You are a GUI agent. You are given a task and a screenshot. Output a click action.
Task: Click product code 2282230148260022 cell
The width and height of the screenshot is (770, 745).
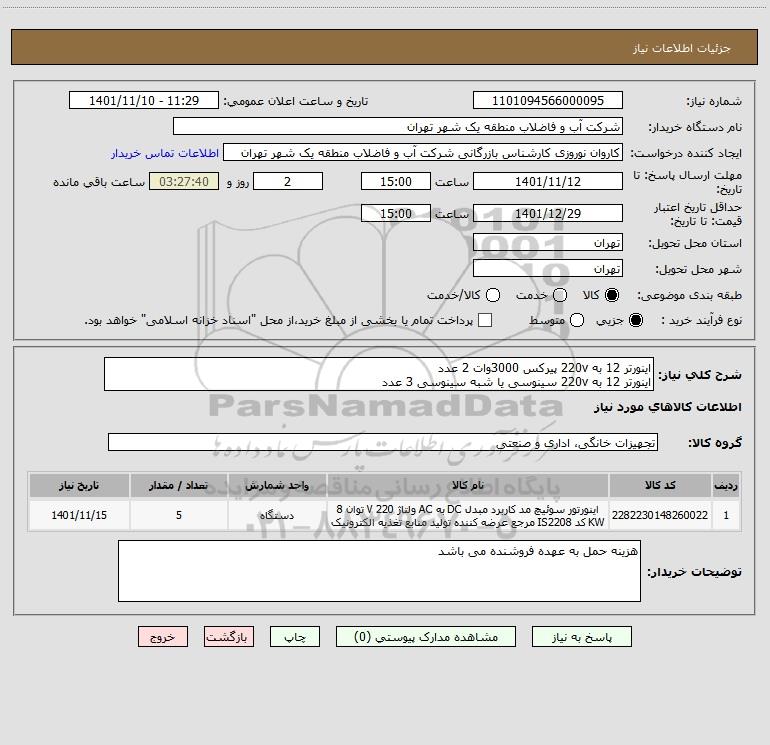660,515
